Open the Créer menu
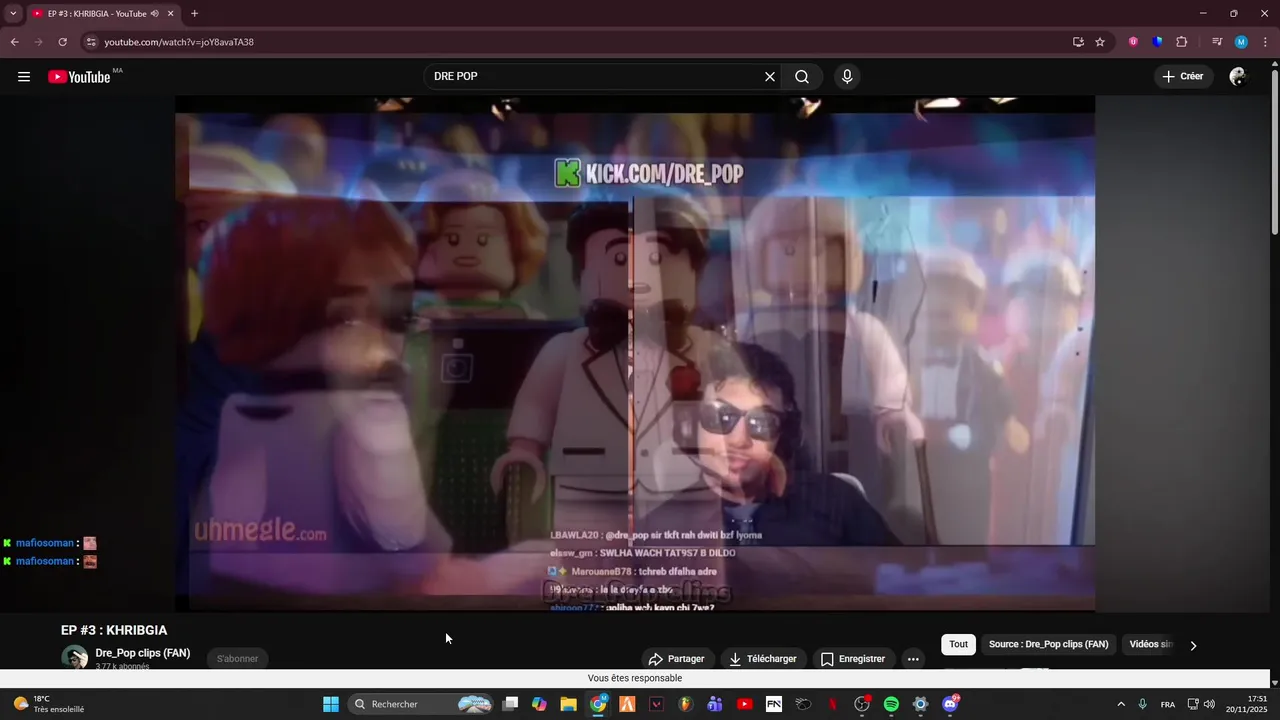This screenshot has width=1280, height=720. coord(1184,77)
